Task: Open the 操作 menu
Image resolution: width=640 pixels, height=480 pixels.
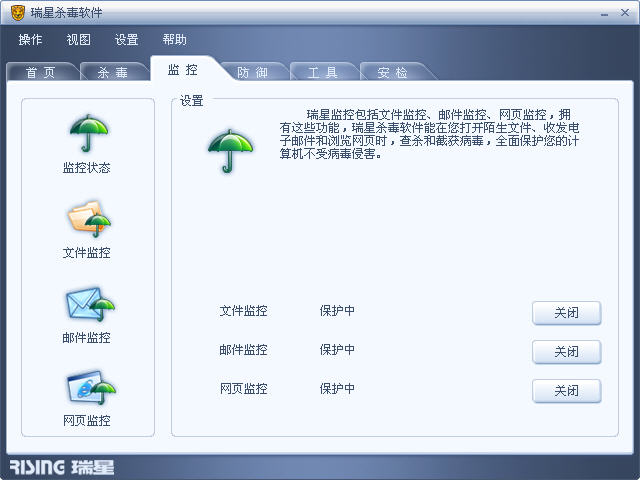Action: pos(30,40)
